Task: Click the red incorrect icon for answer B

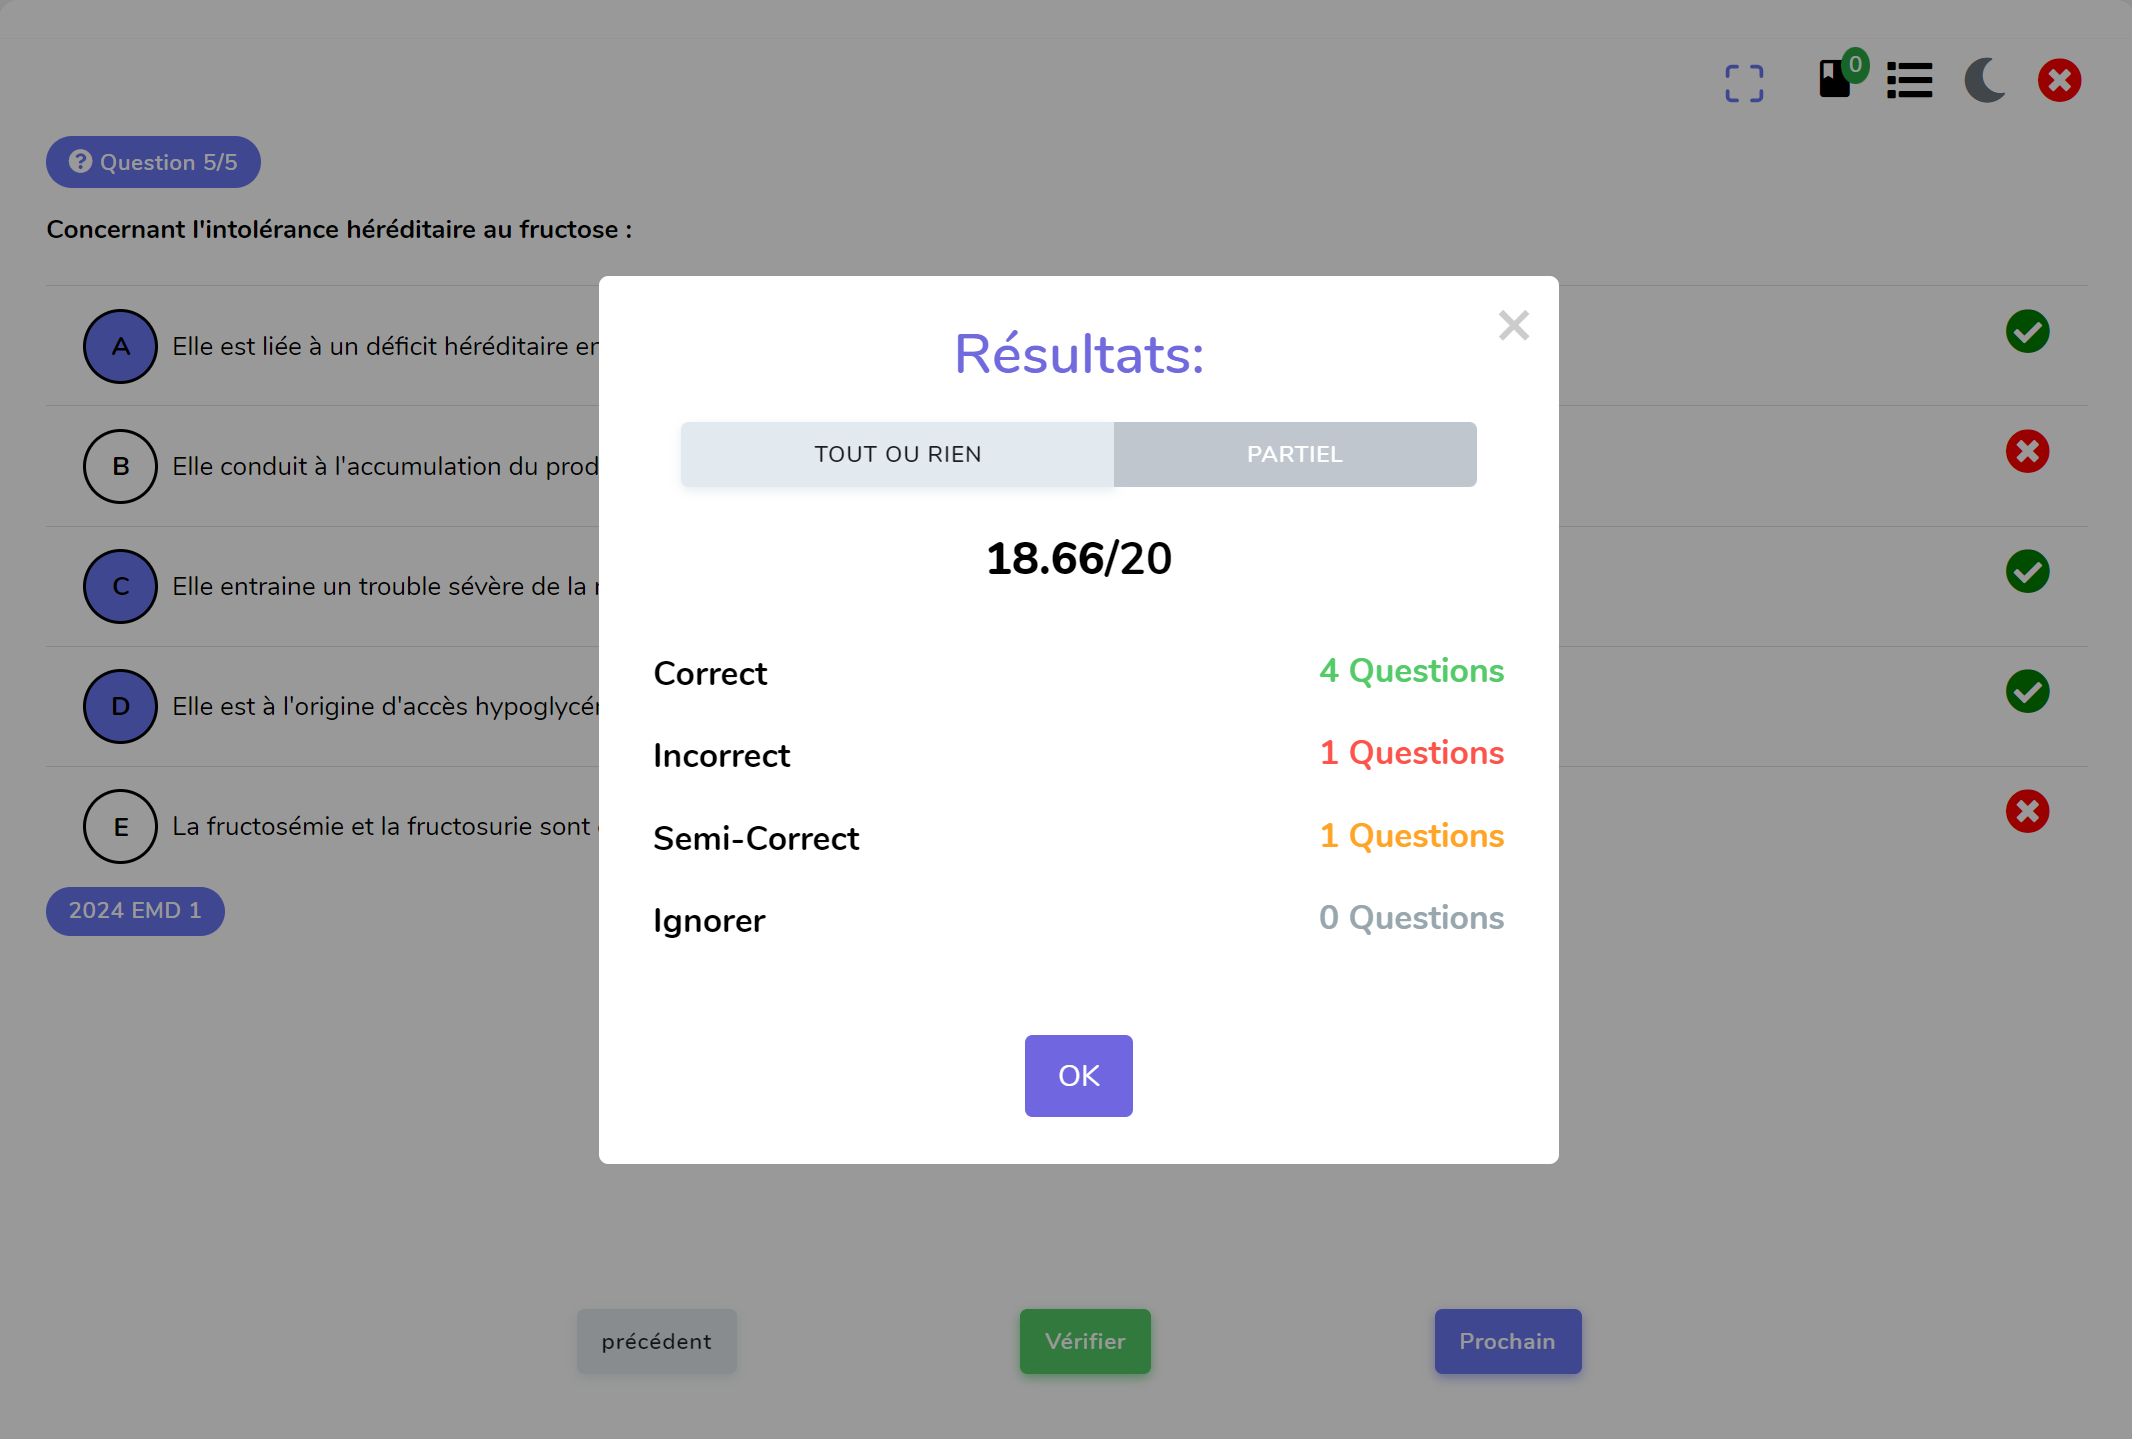Action: [2028, 451]
